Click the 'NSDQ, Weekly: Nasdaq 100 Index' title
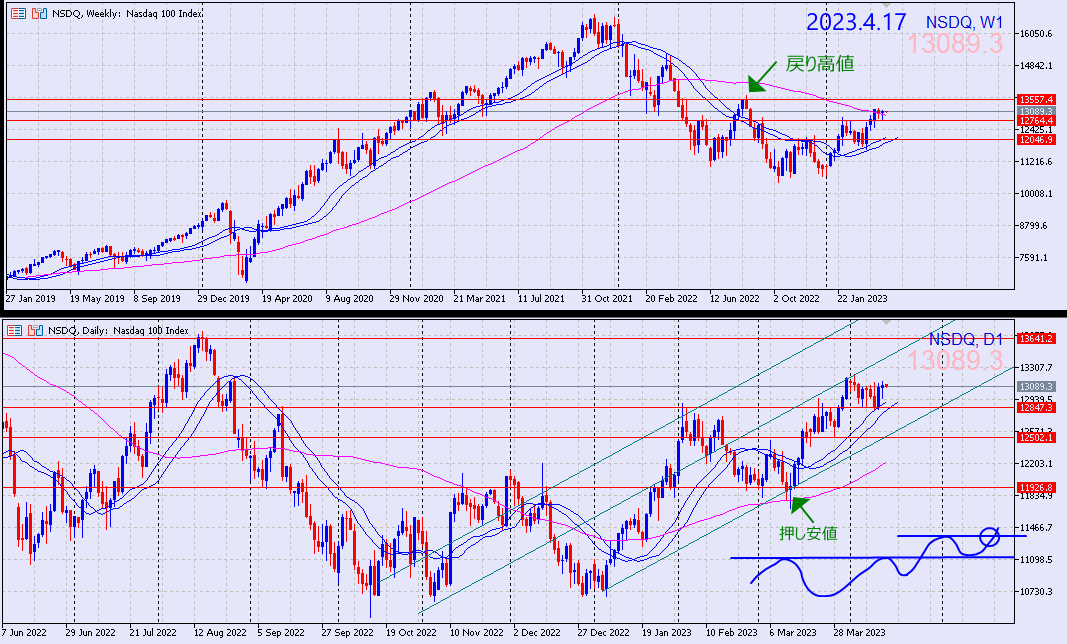This screenshot has height=644, width=1067. coord(127,14)
